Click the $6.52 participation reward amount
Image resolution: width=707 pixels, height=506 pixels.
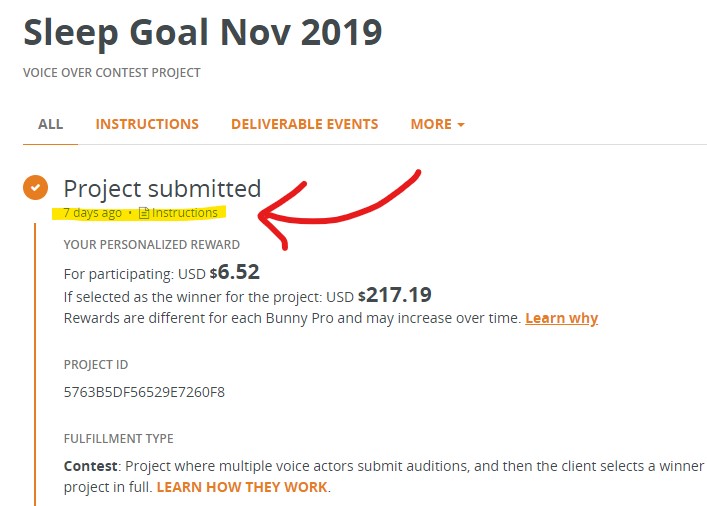tap(239, 271)
